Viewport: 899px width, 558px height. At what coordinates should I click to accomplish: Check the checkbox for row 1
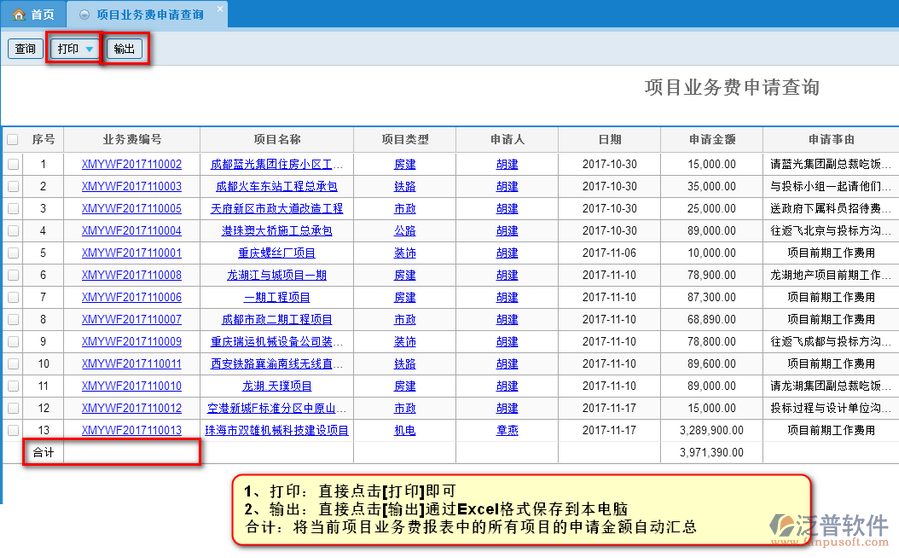pos(13,164)
